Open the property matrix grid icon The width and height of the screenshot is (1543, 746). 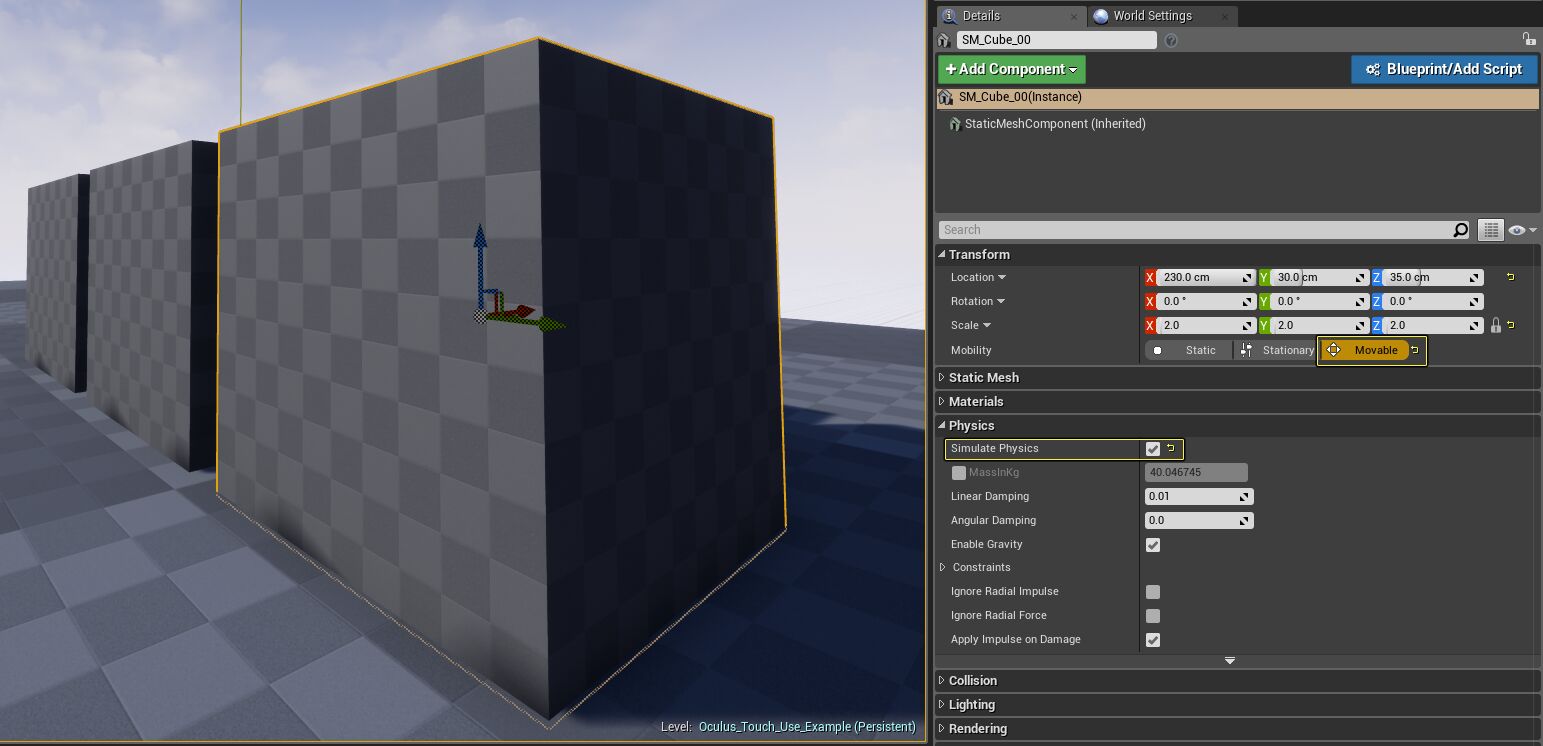(1490, 230)
